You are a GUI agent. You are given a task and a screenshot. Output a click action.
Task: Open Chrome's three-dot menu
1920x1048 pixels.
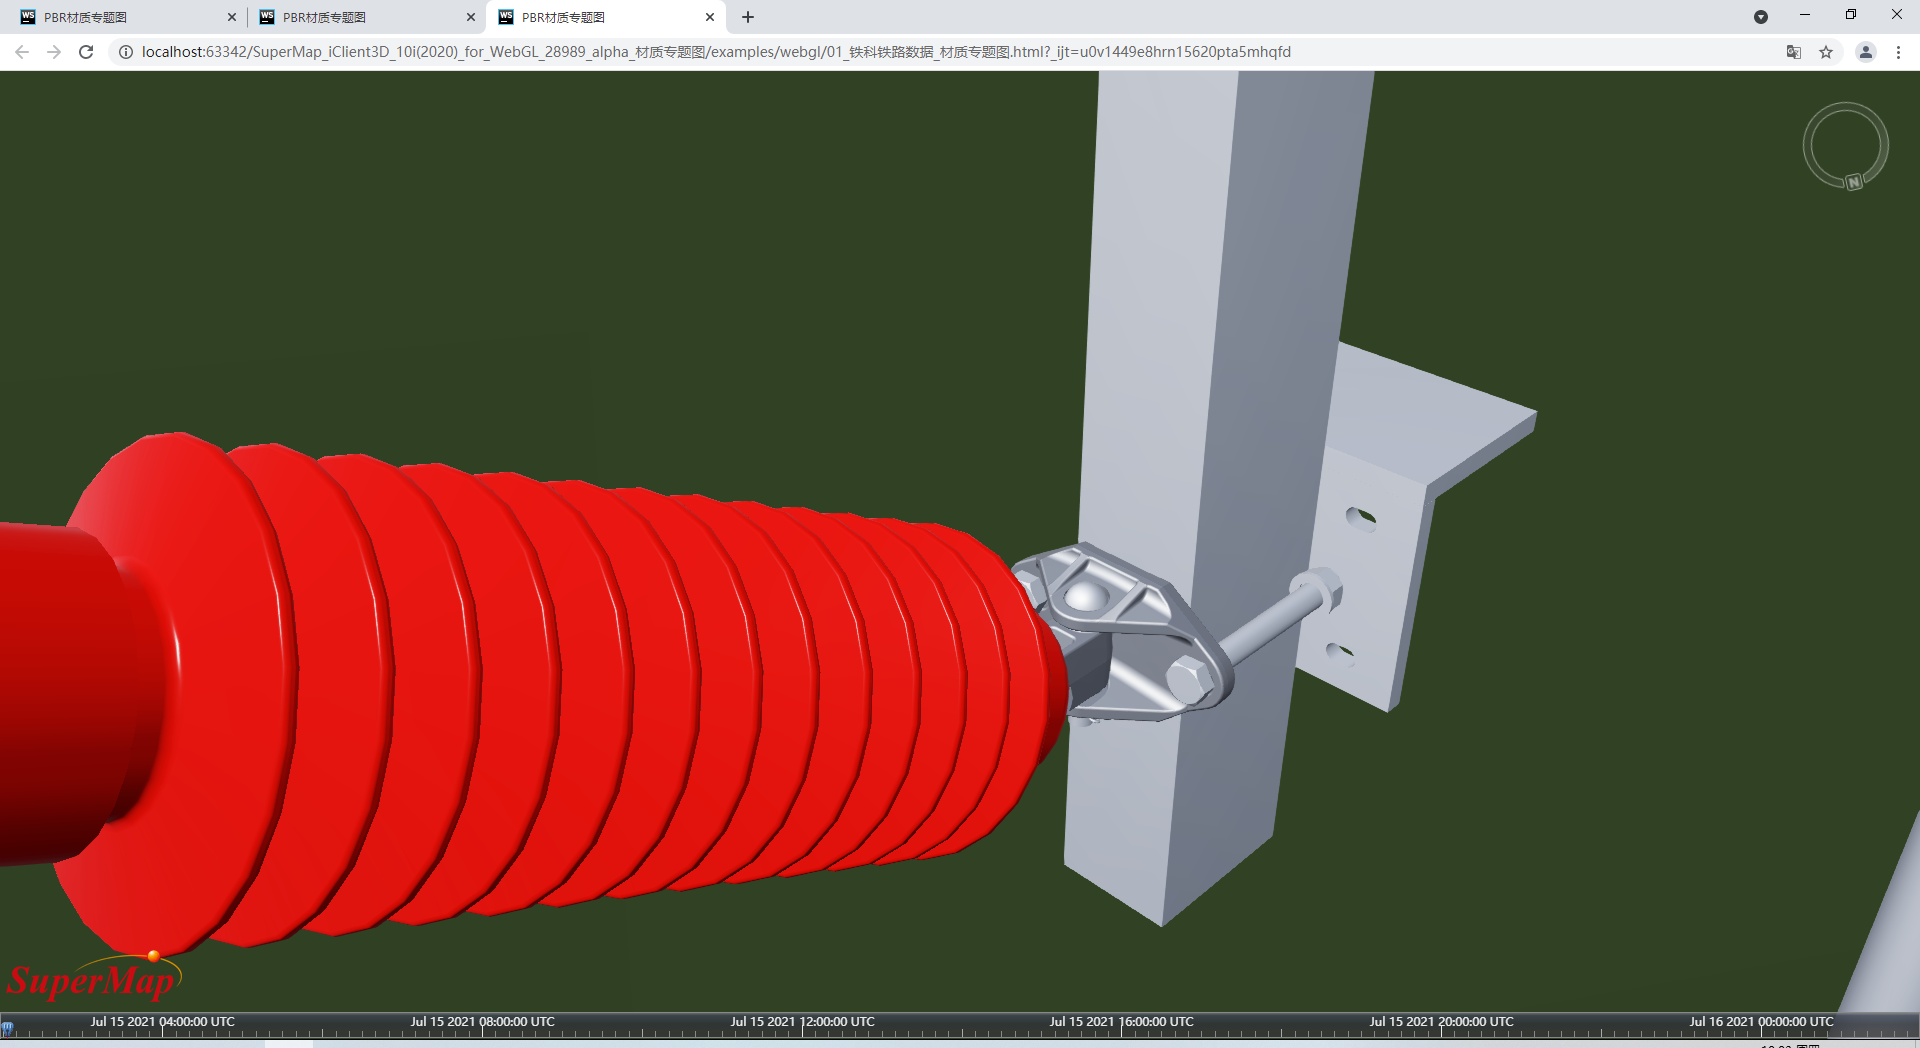pos(1898,52)
